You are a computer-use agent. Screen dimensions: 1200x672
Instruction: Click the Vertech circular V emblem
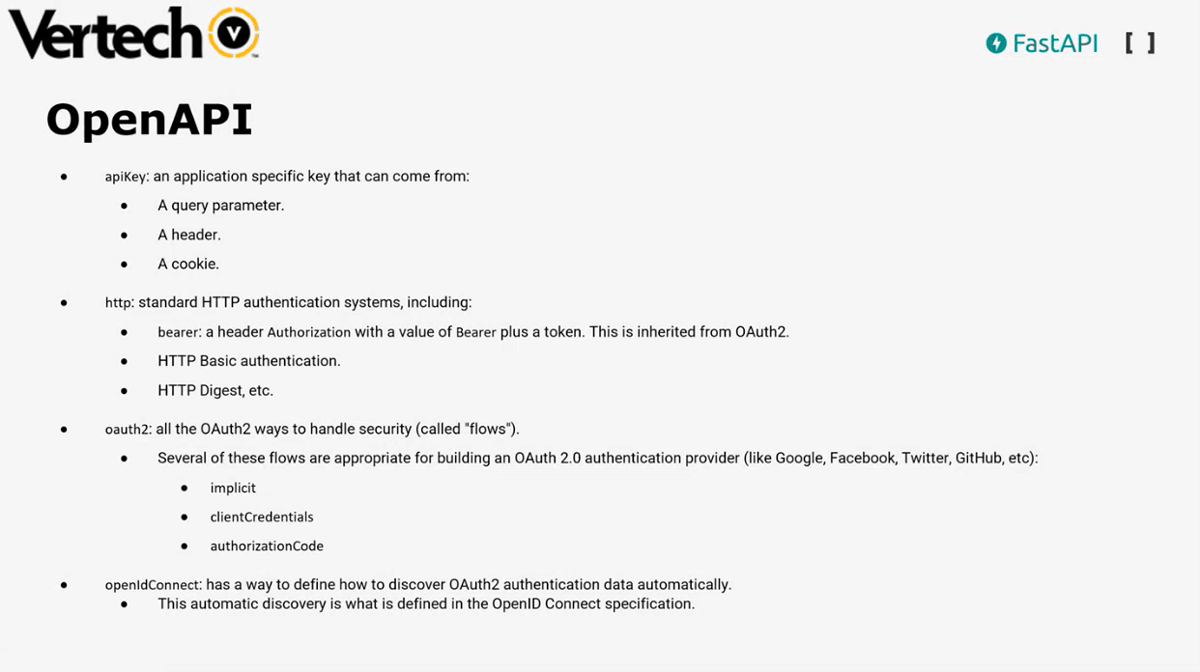[232, 36]
